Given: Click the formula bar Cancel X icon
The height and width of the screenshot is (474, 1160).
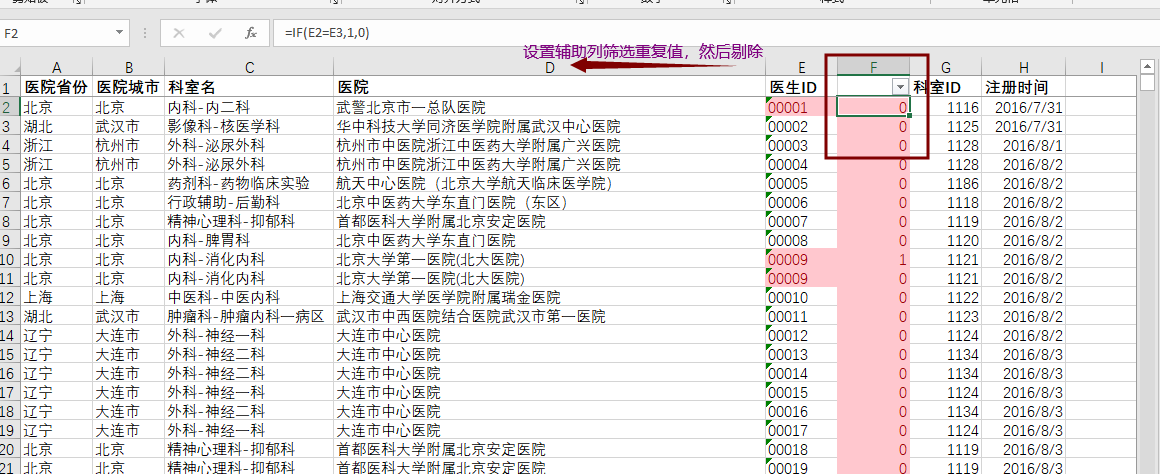Looking at the screenshot, I should click(178, 33).
